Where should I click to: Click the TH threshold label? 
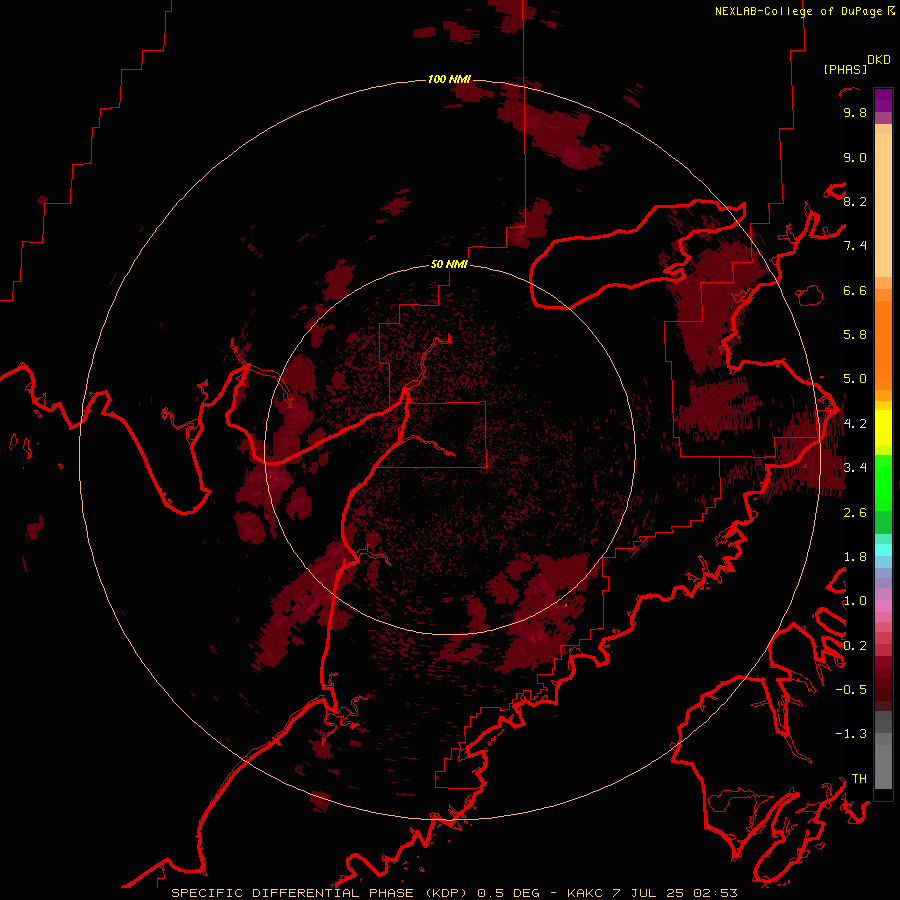coord(859,779)
